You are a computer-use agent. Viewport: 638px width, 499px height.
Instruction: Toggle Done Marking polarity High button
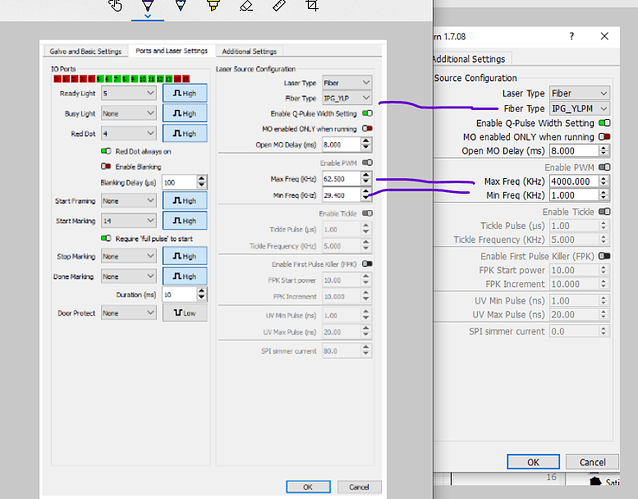point(185,276)
